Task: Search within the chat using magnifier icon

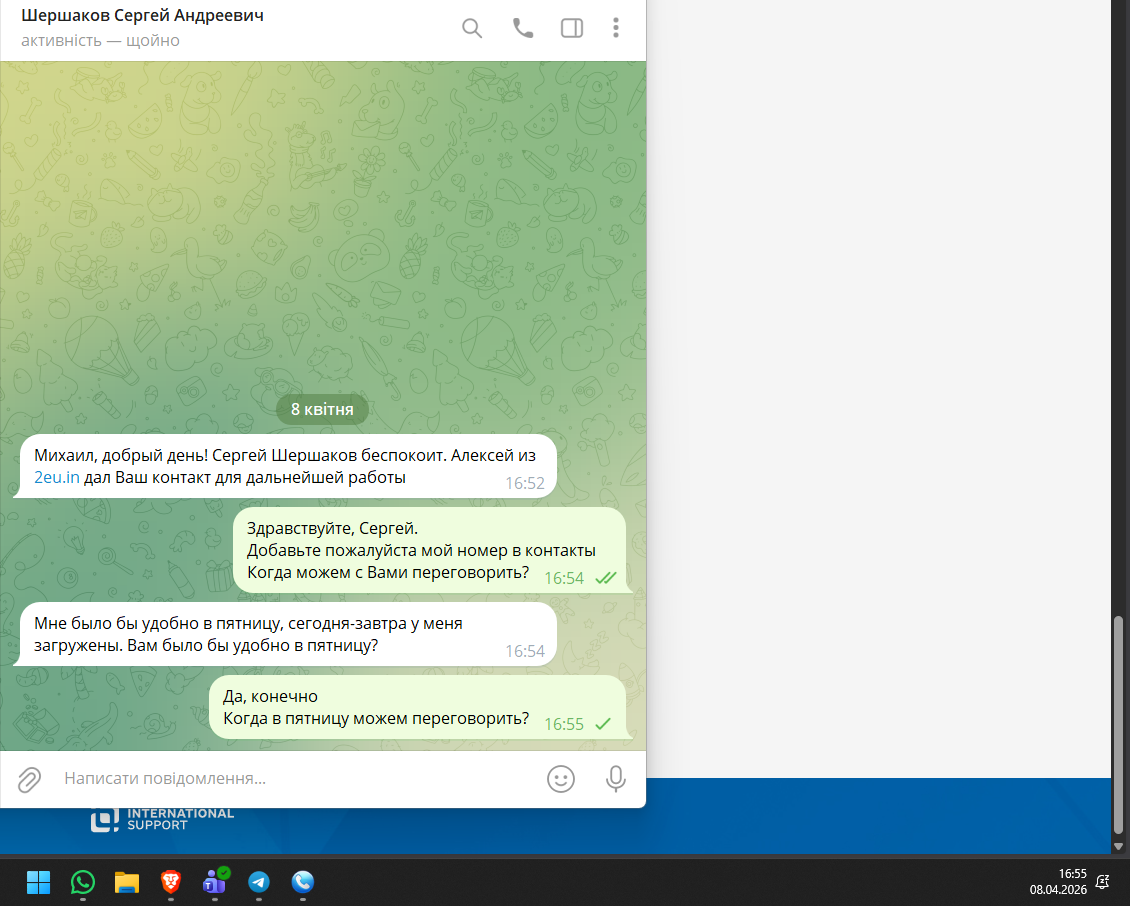Action: 472,28
